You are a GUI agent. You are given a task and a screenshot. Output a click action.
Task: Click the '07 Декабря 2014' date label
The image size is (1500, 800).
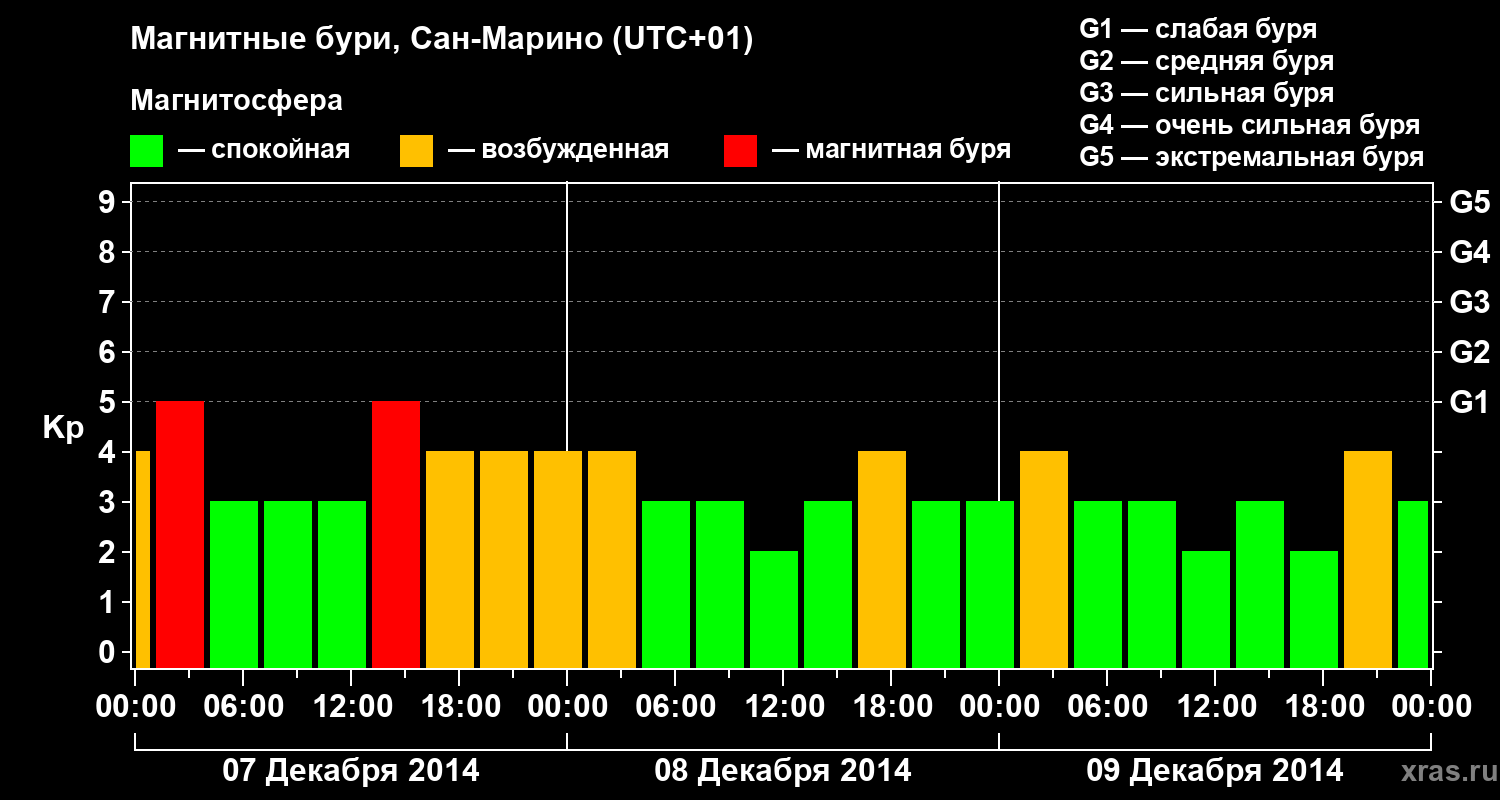350,771
